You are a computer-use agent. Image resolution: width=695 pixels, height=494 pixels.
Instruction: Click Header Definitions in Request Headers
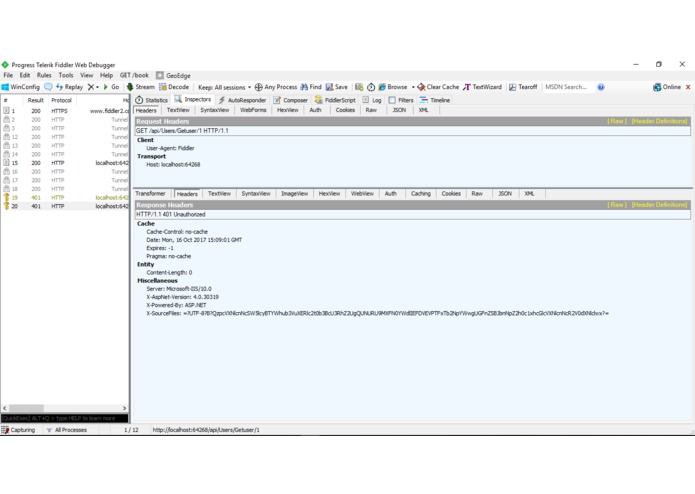659,121
